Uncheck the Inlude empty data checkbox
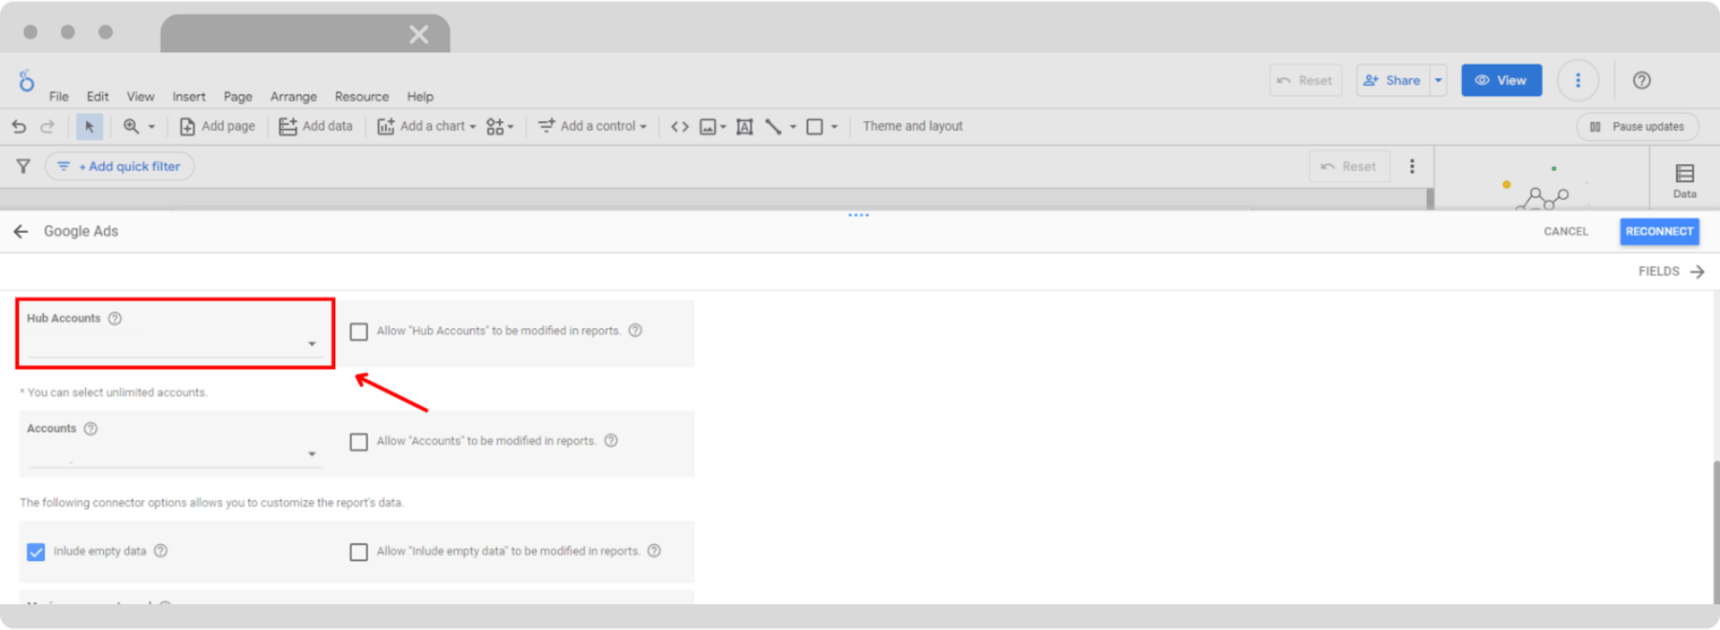This screenshot has width=1720, height=630. (x=36, y=552)
